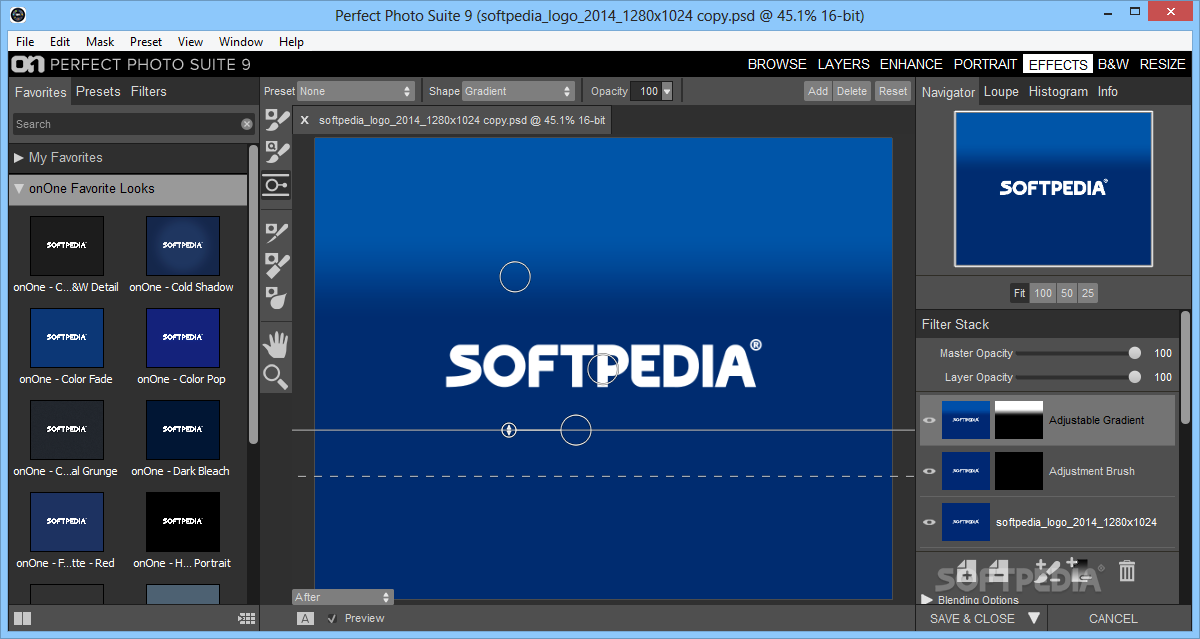
Task: Open the BROWSE module
Action: 777,64
